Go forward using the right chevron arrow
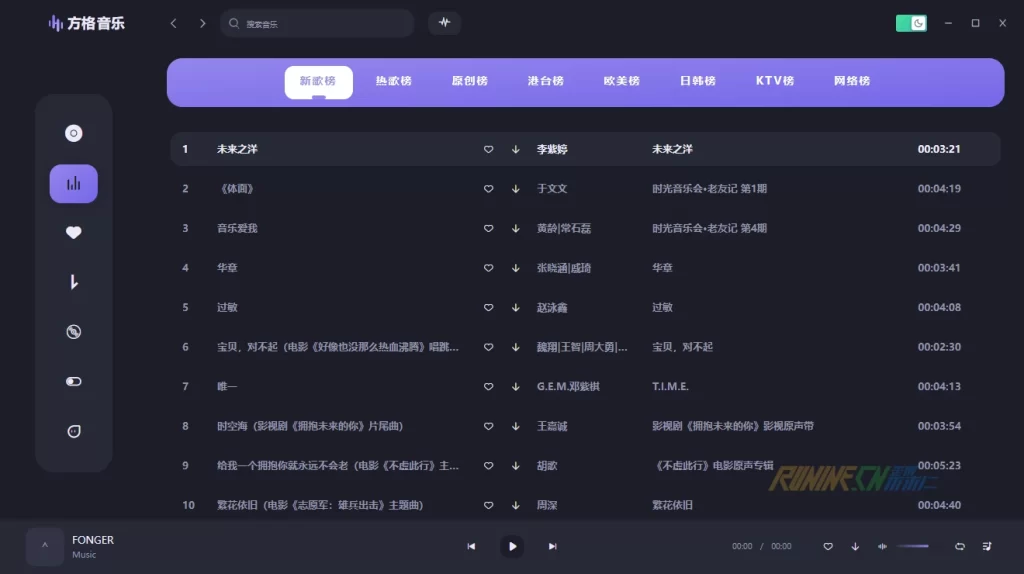Screen dimensions: 1024x574 tap(203, 23)
